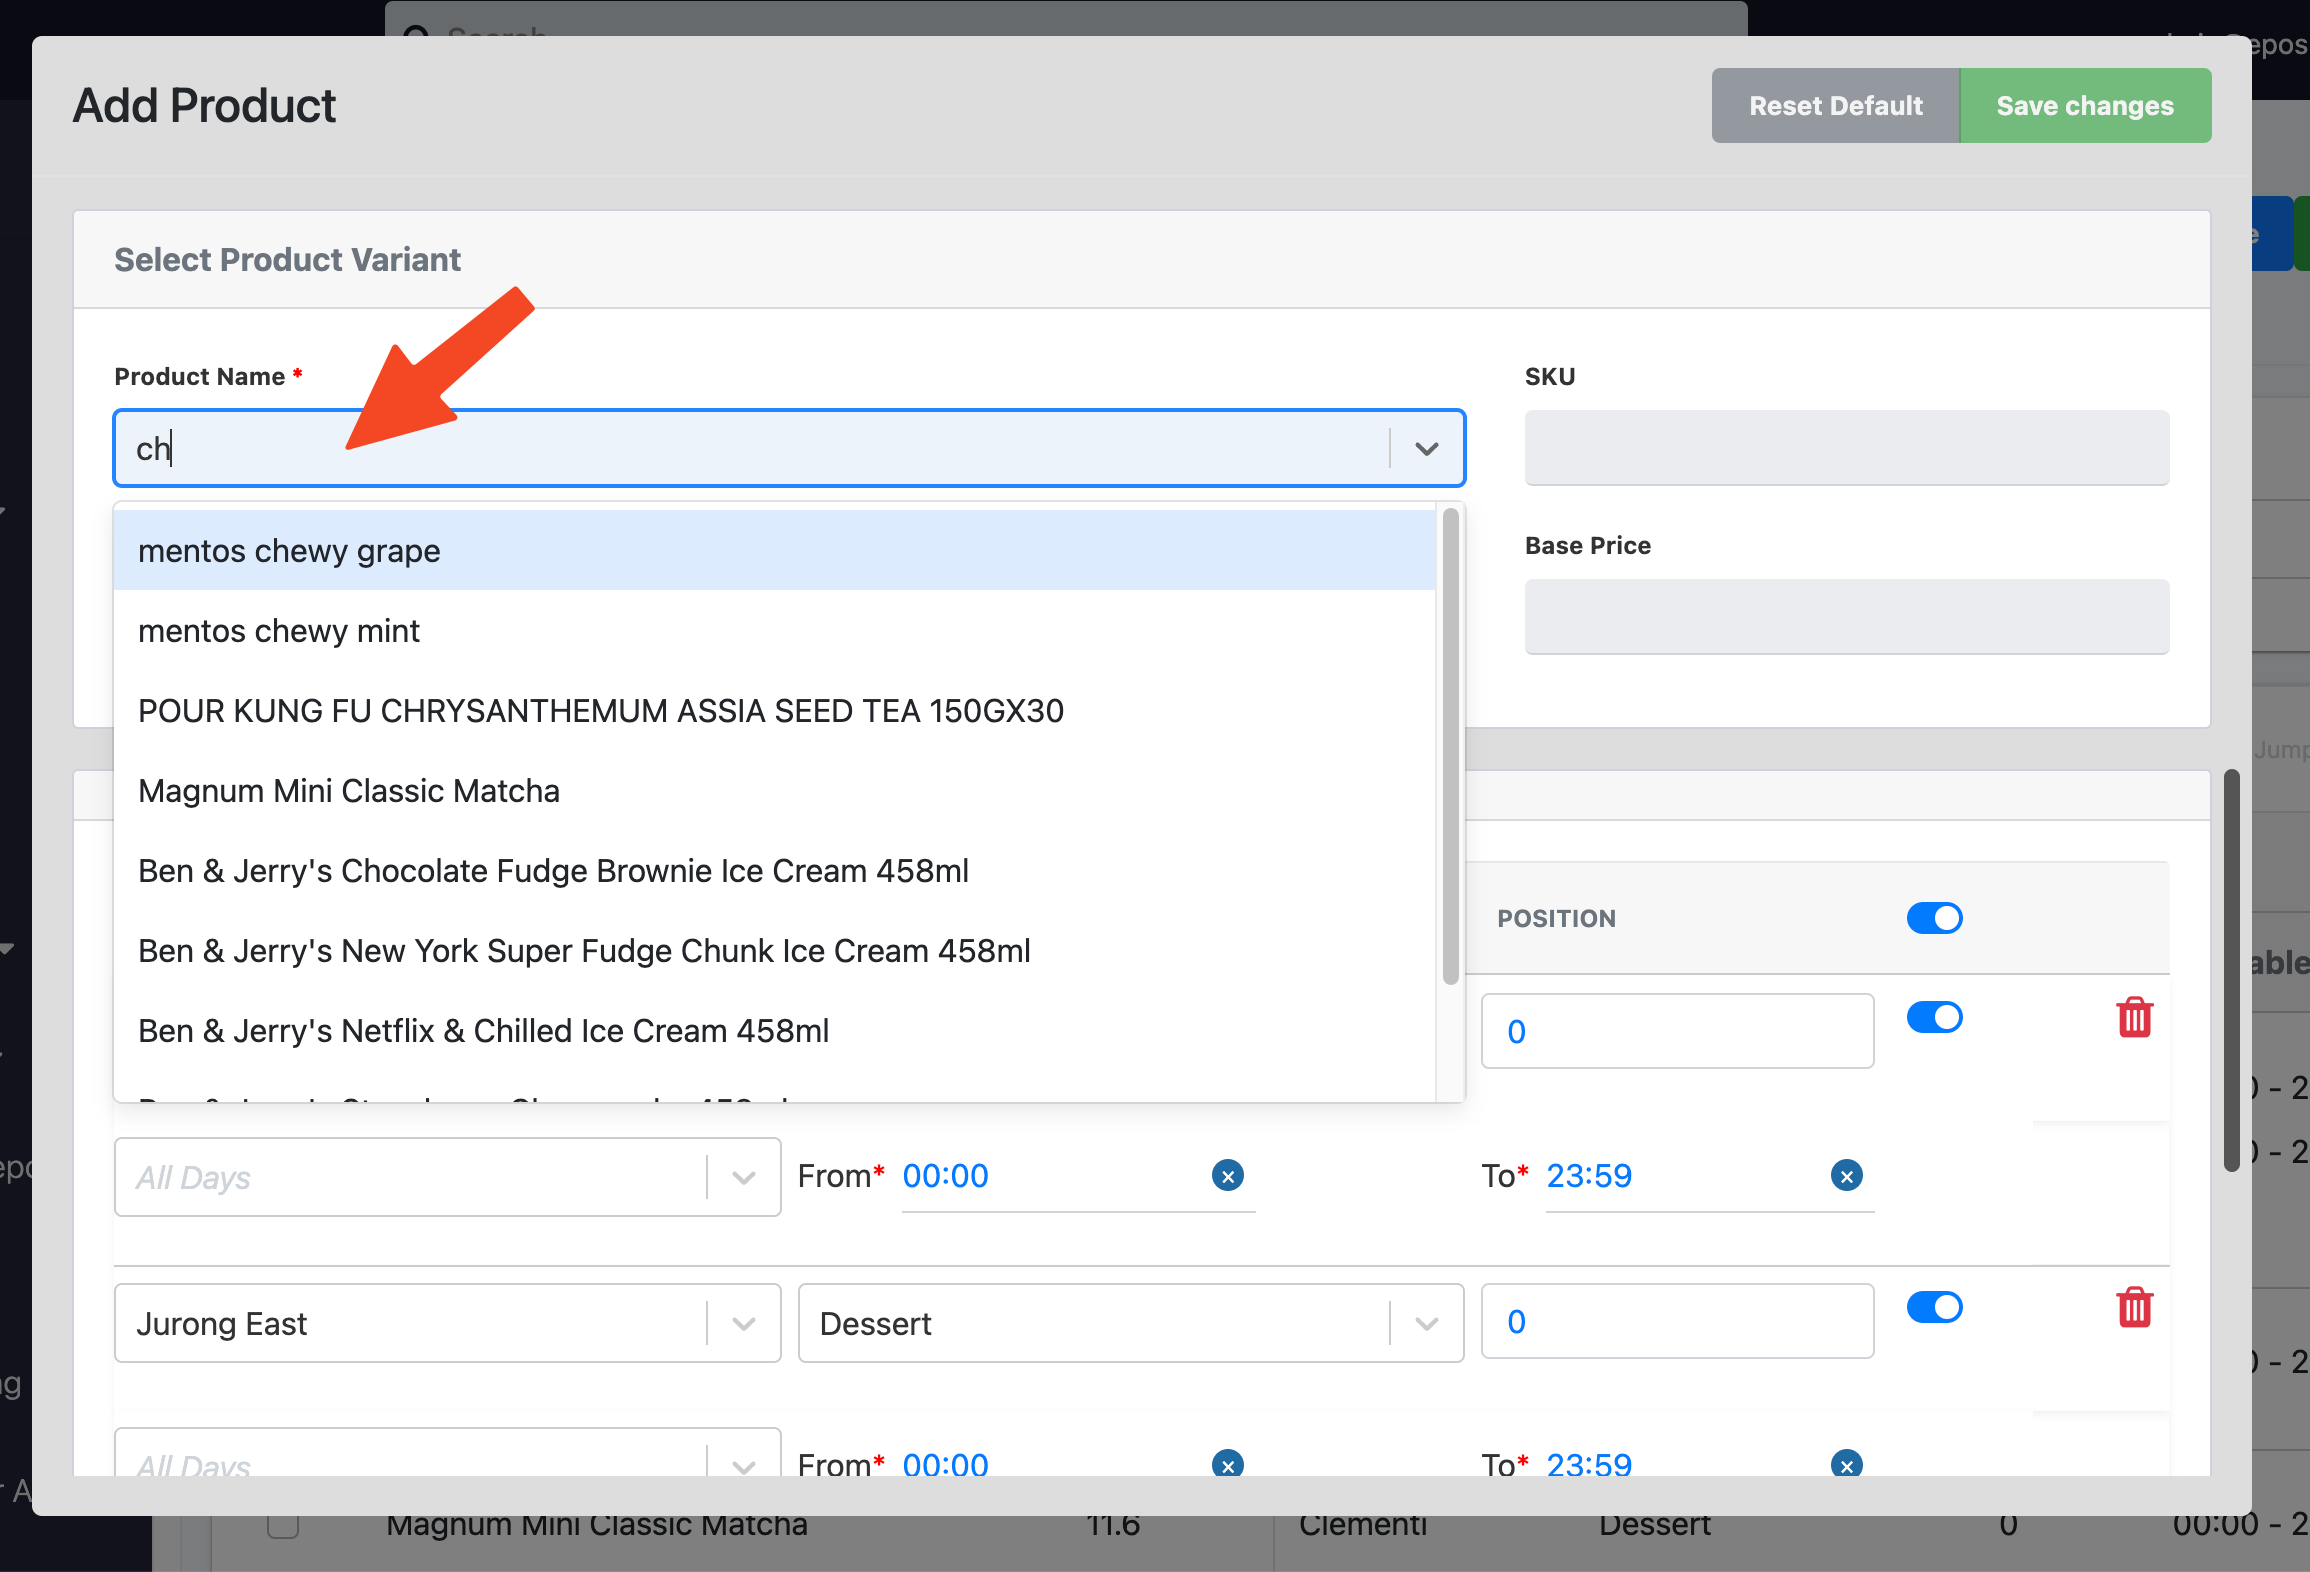
Task: Open the Dessert category dropdown
Action: [1131, 1323]
